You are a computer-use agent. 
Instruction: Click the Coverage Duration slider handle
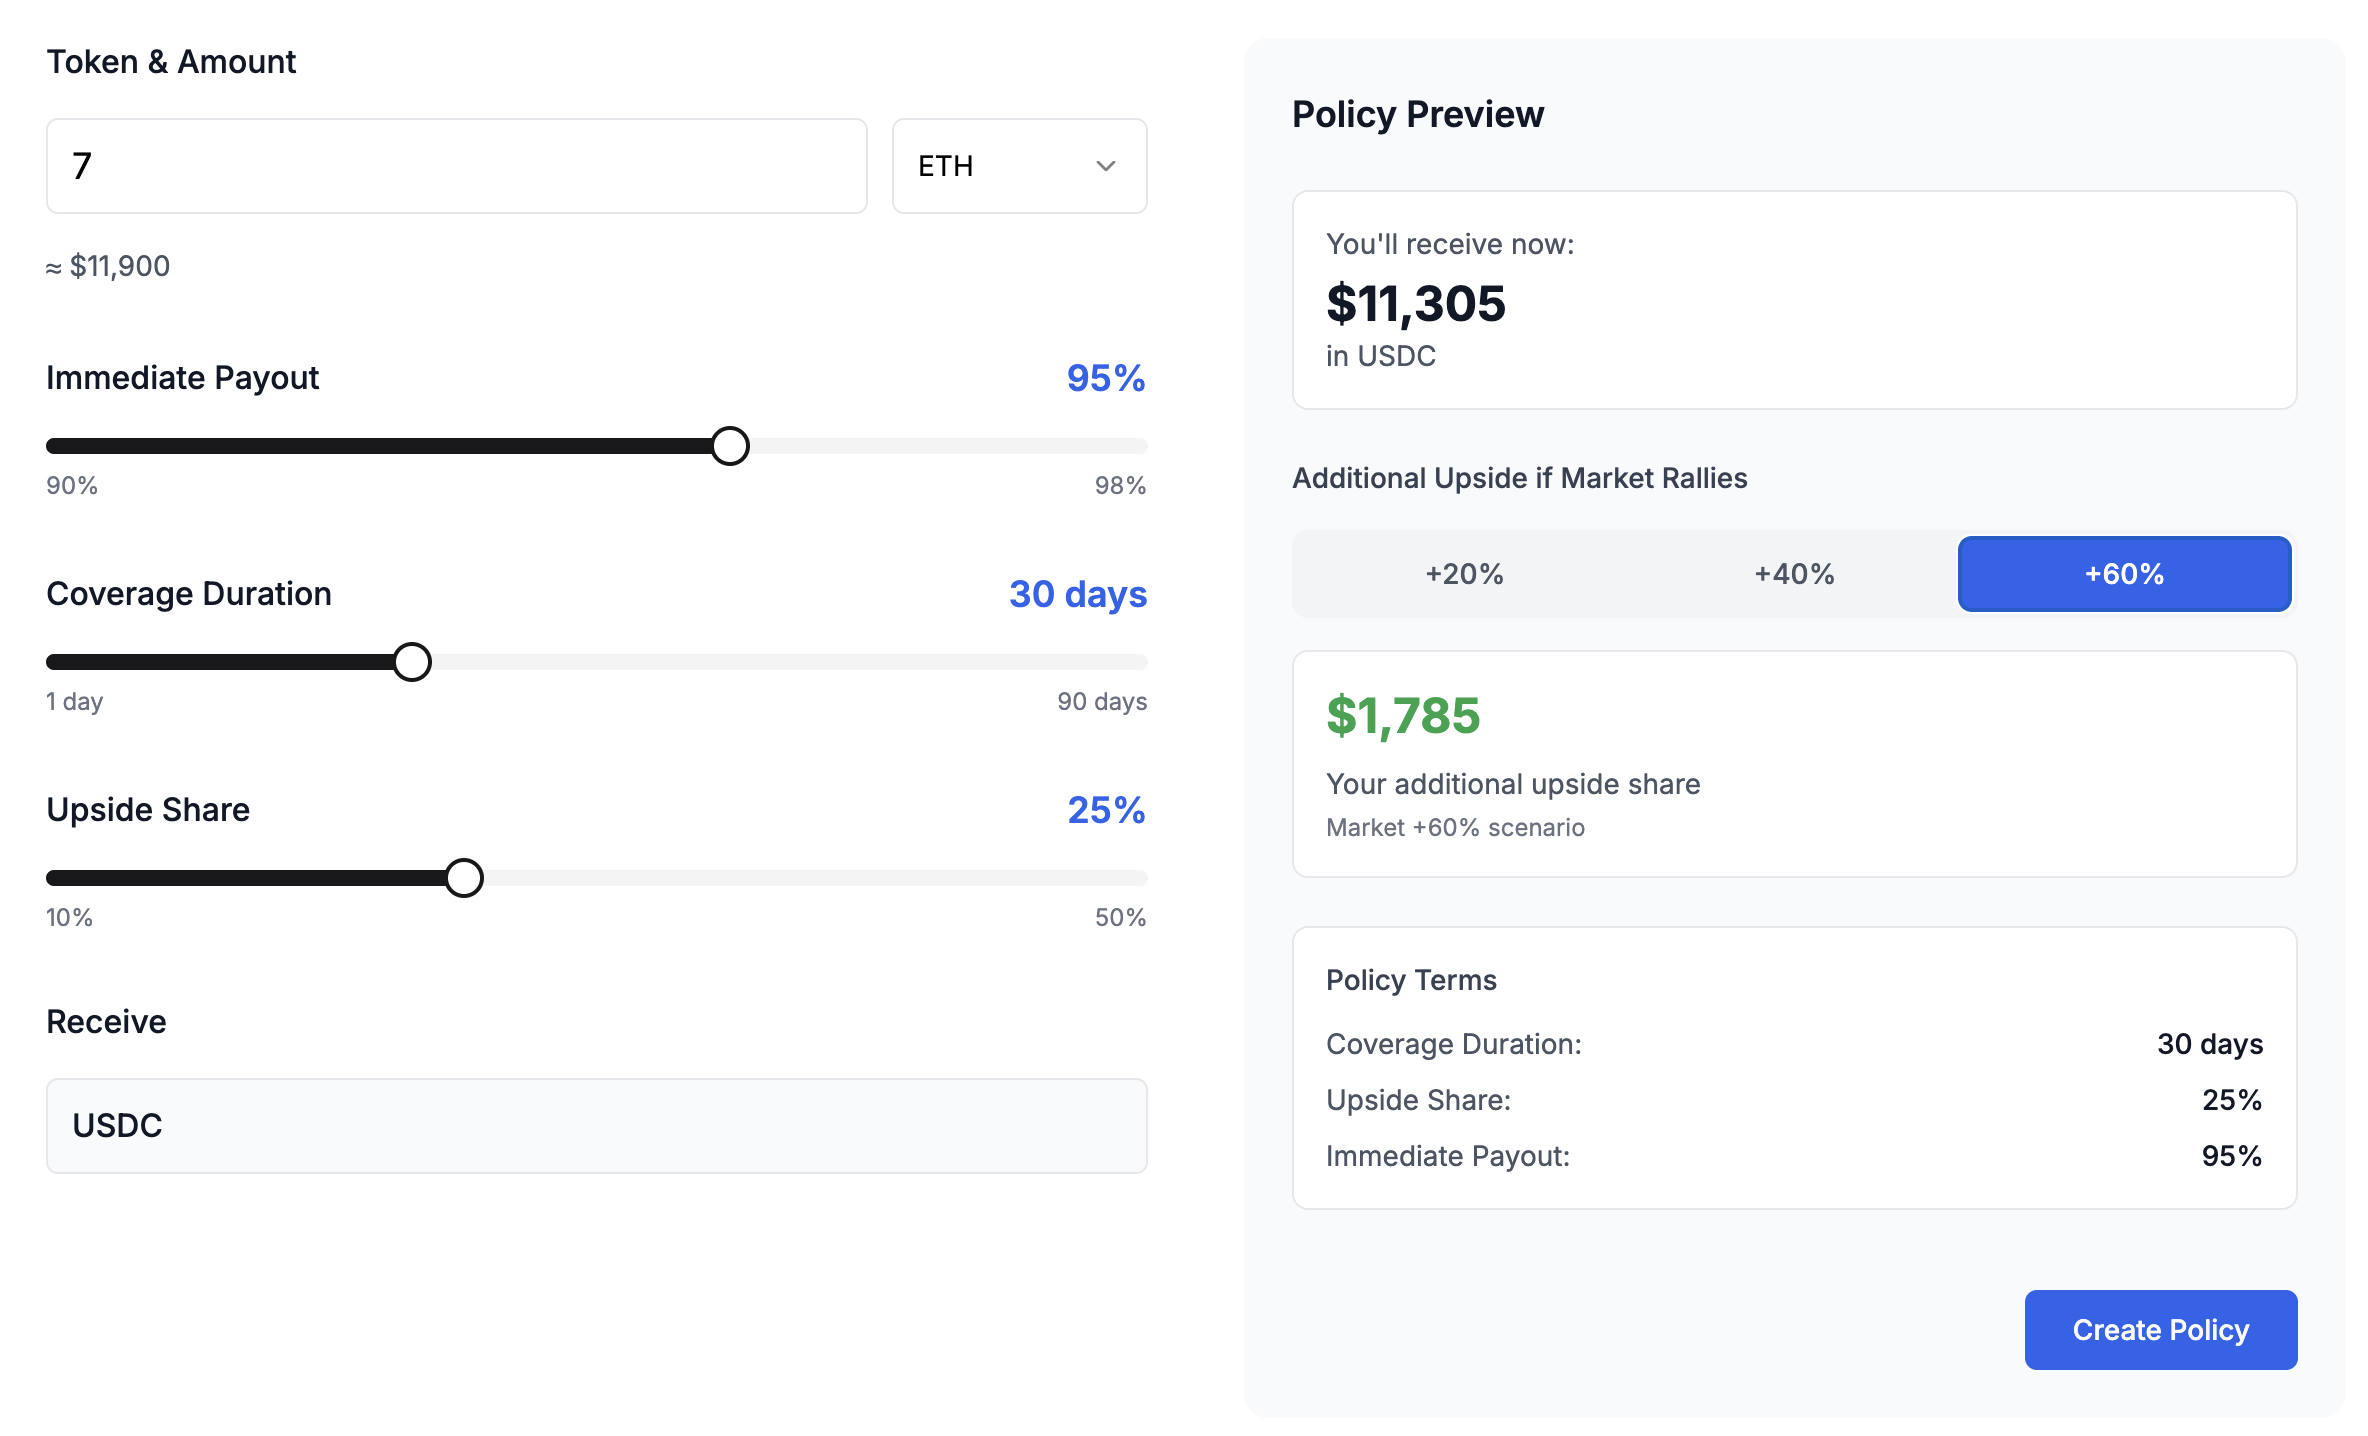[411, 661]
